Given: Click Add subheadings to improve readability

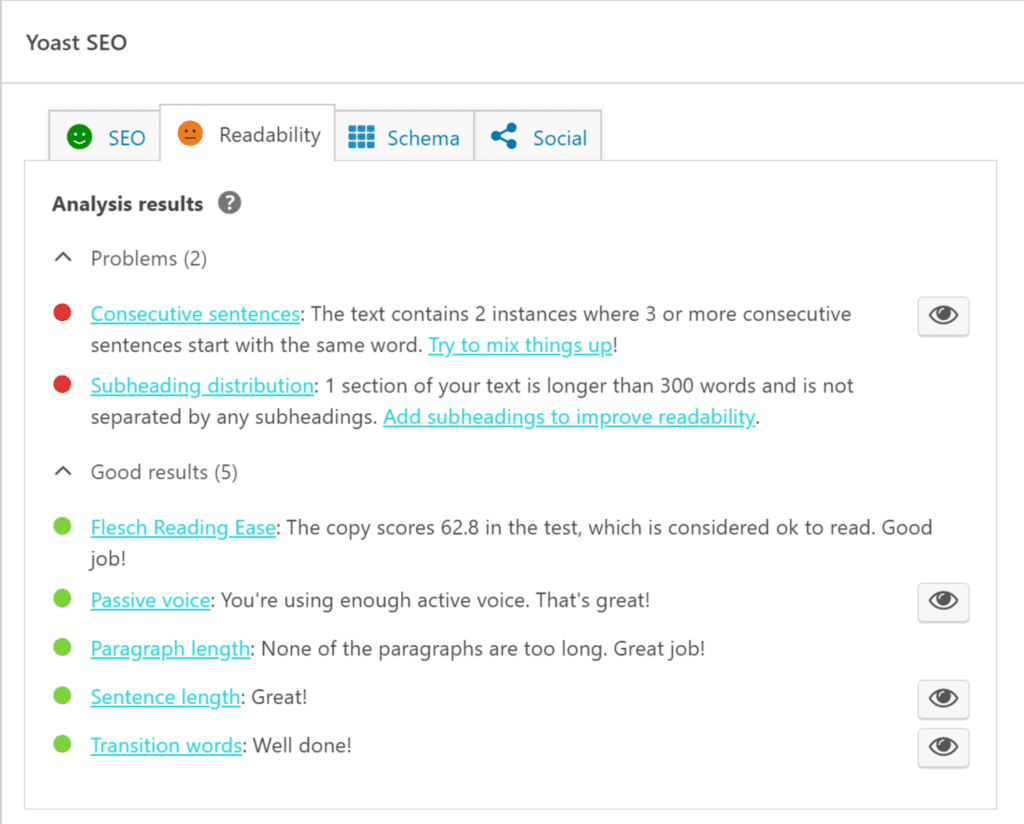Looking at the screenshot, I should [x=568, y=416].
